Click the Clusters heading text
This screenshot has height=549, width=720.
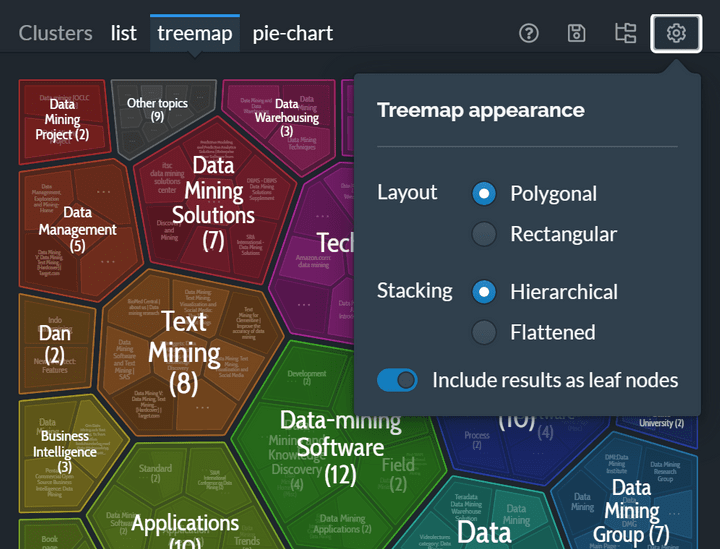(56, 34)
